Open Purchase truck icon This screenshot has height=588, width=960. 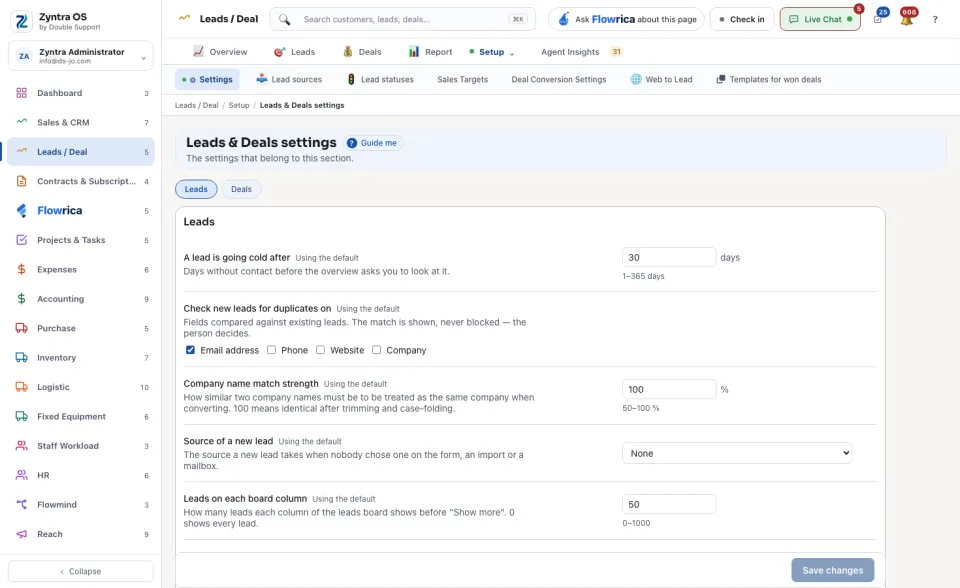tap(21, 328)
